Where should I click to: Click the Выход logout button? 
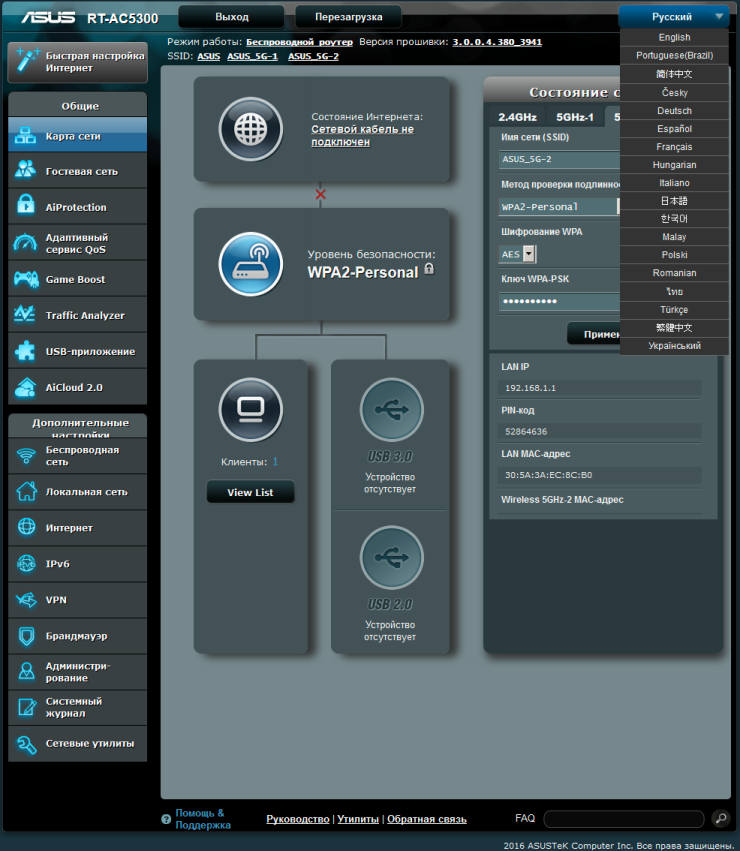pos(232,17)
